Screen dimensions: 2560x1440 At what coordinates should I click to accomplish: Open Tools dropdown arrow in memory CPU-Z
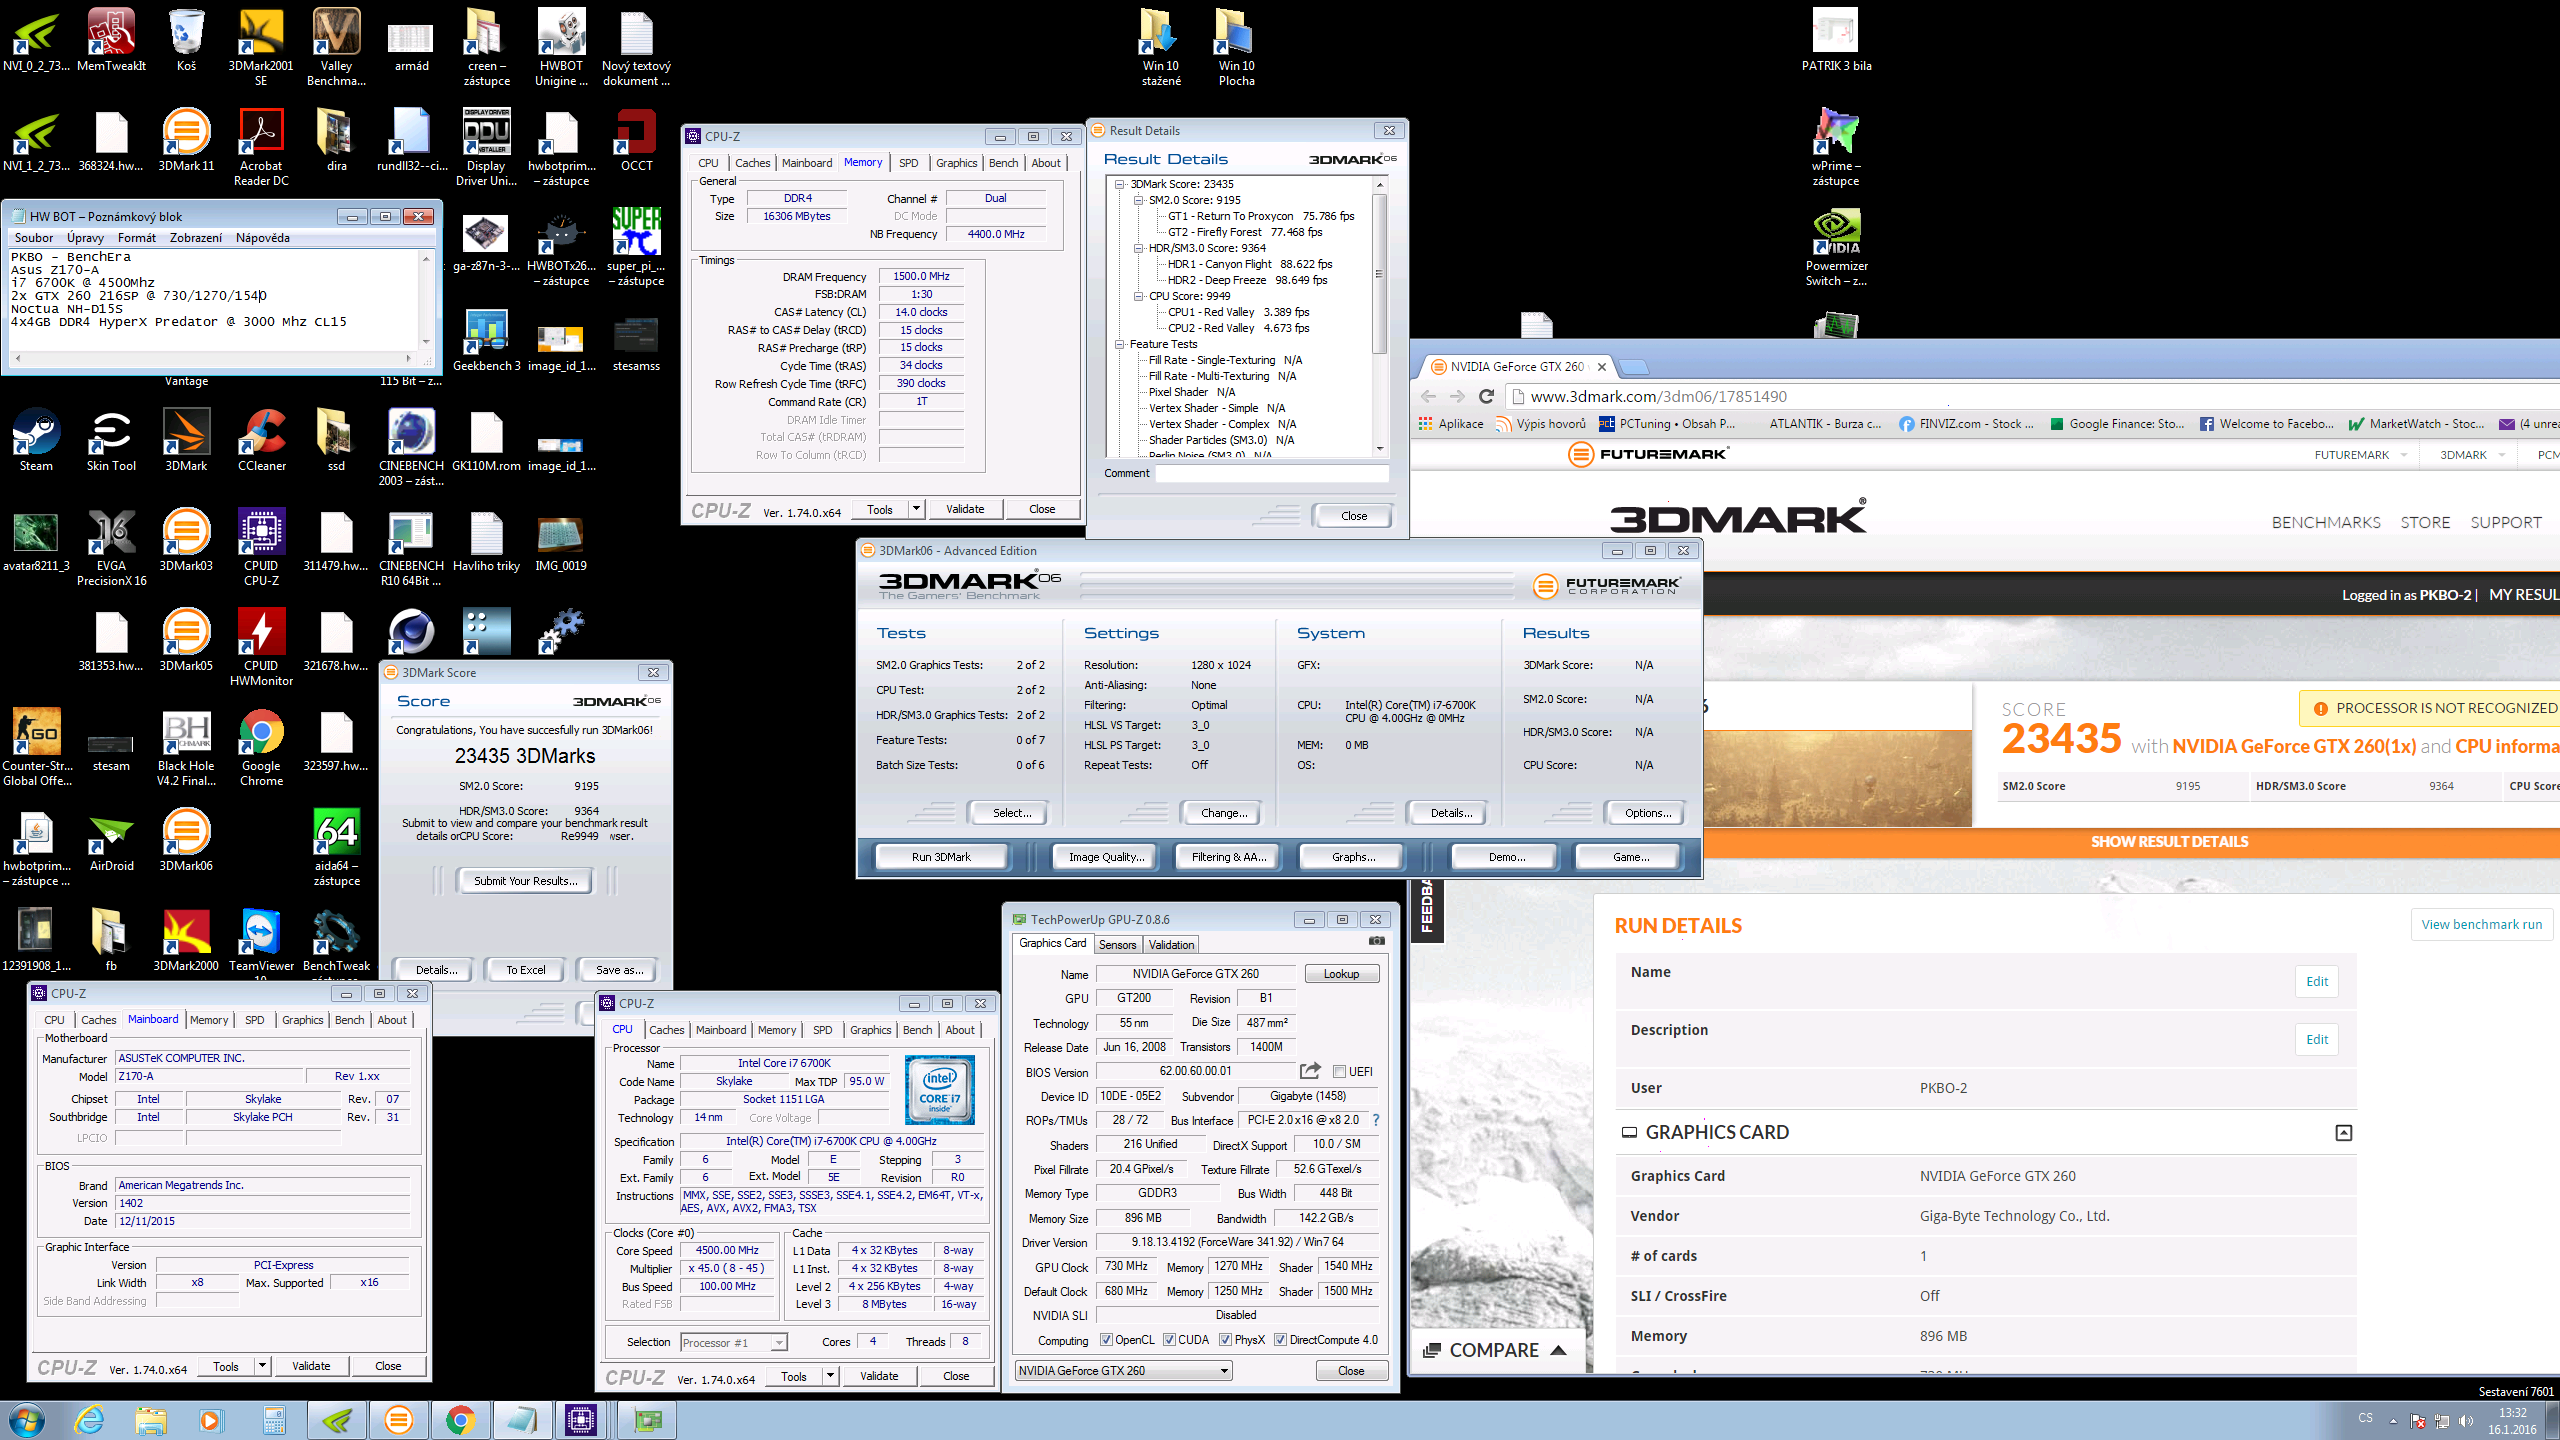coord(915,509)
